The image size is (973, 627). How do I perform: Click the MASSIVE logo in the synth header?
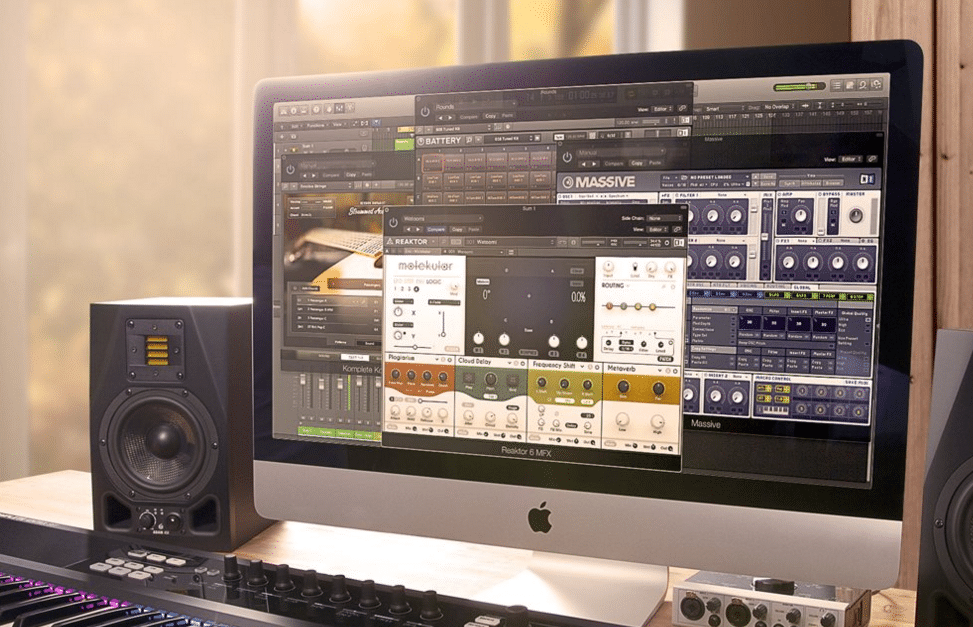[599, 182]
